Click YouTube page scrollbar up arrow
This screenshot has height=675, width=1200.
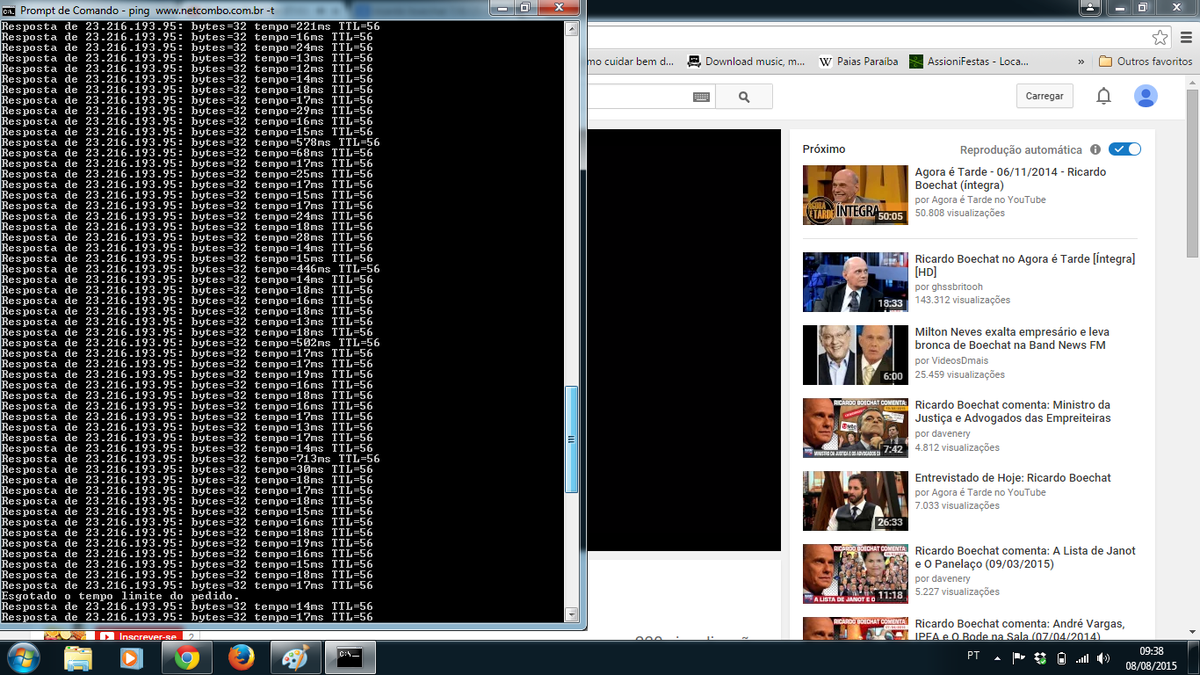tap(1191, 85)
